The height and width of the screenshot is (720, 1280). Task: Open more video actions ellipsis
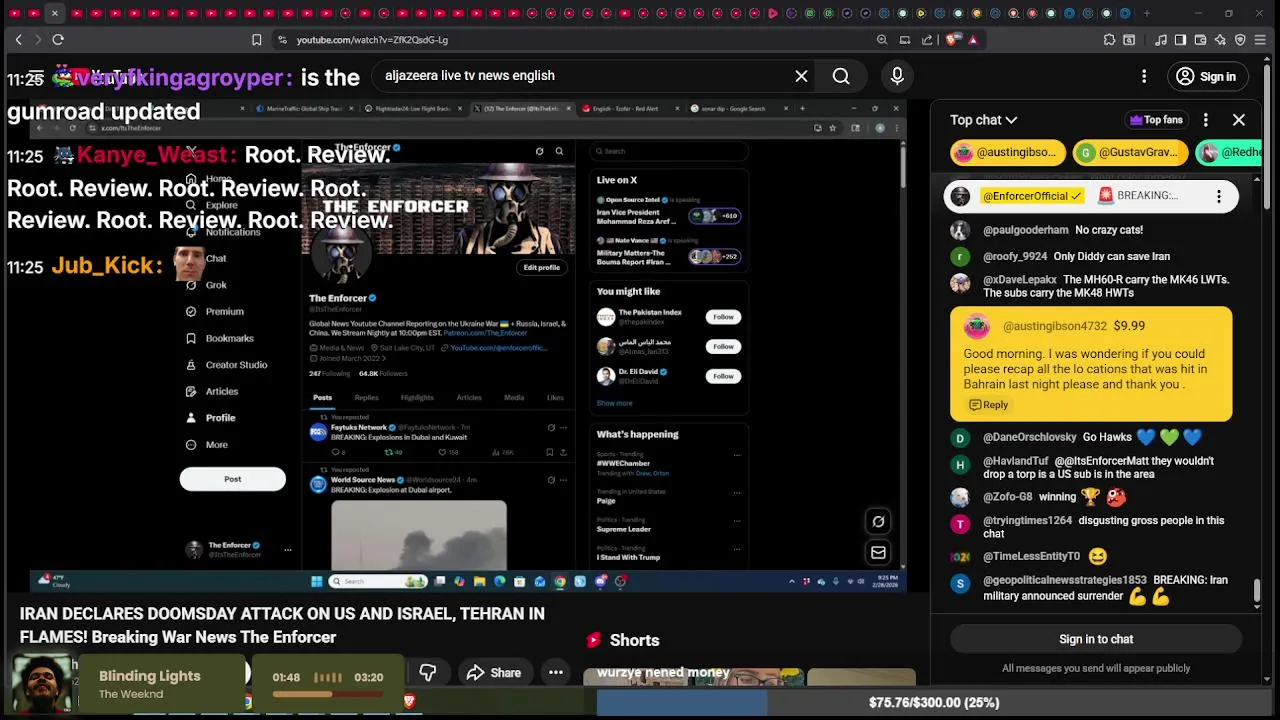pyautogui.click(x=556, y=673)
